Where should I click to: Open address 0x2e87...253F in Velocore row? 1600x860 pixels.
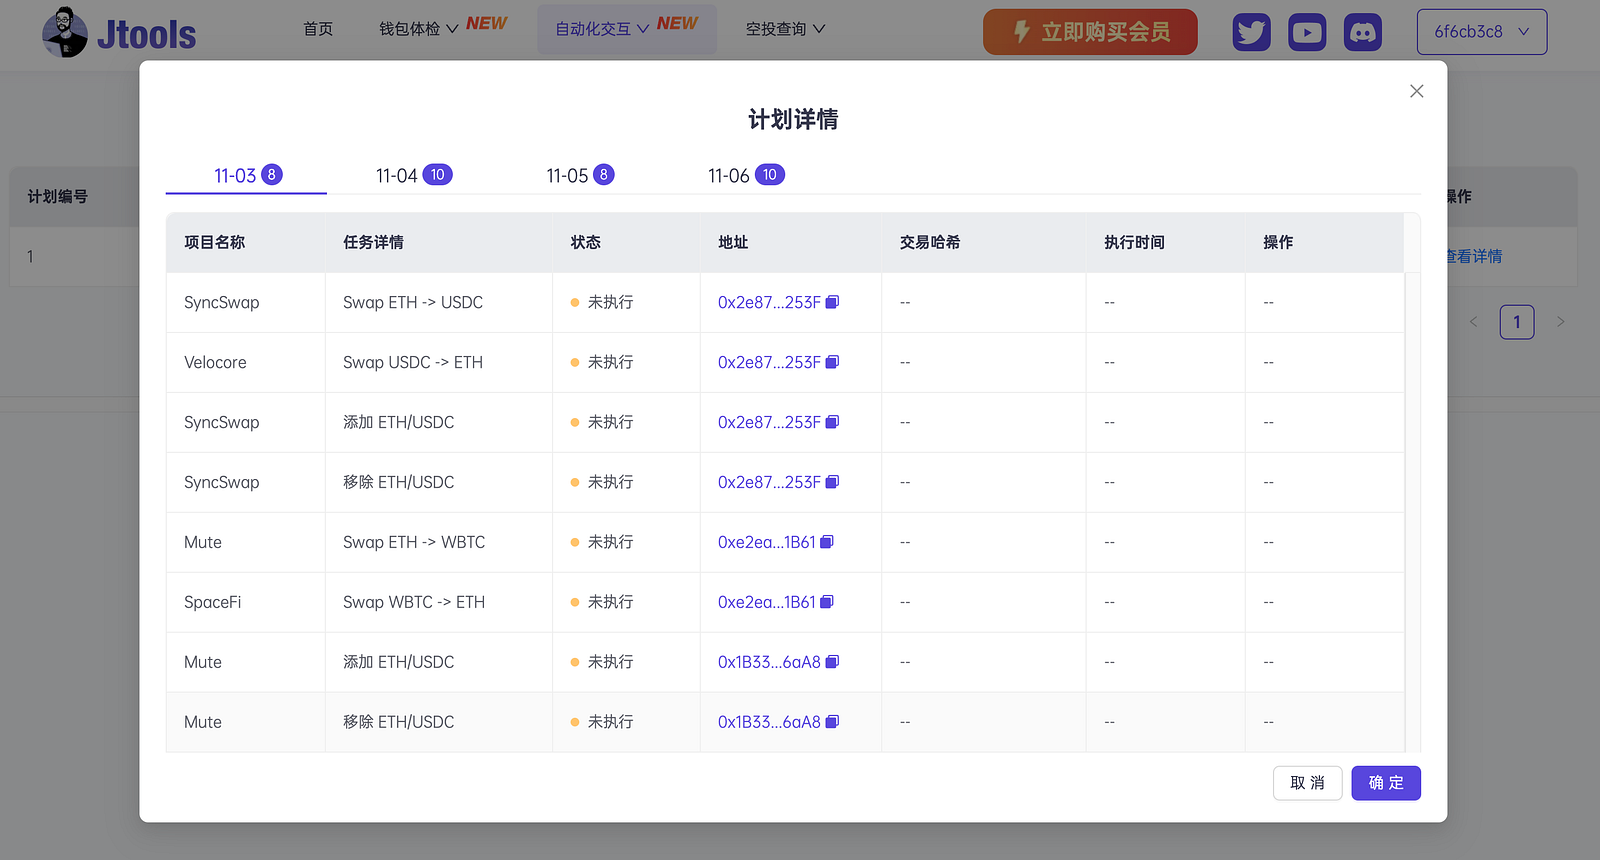pyautogui.click(x=769, y=362)
